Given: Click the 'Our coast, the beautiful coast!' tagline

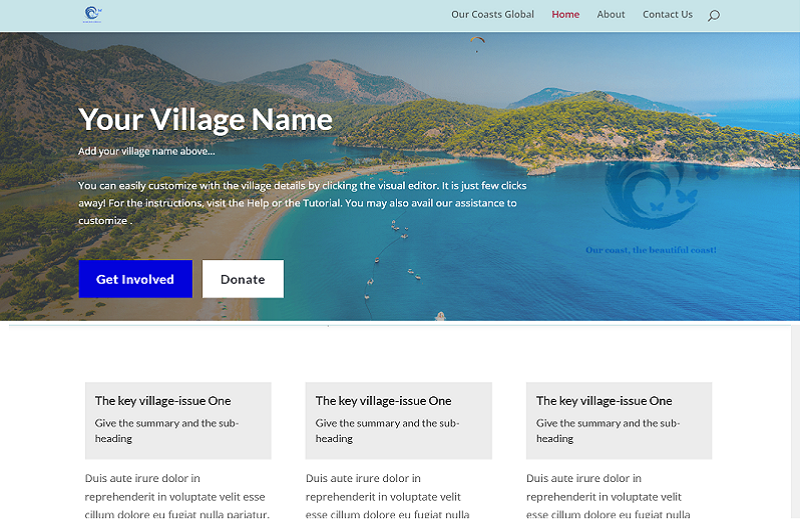Looking at the screenshot, I should coord(650,250).
